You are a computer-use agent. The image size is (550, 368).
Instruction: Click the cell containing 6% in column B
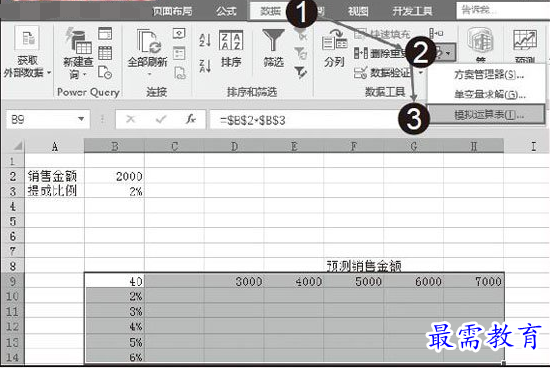[x=114, y=357]
